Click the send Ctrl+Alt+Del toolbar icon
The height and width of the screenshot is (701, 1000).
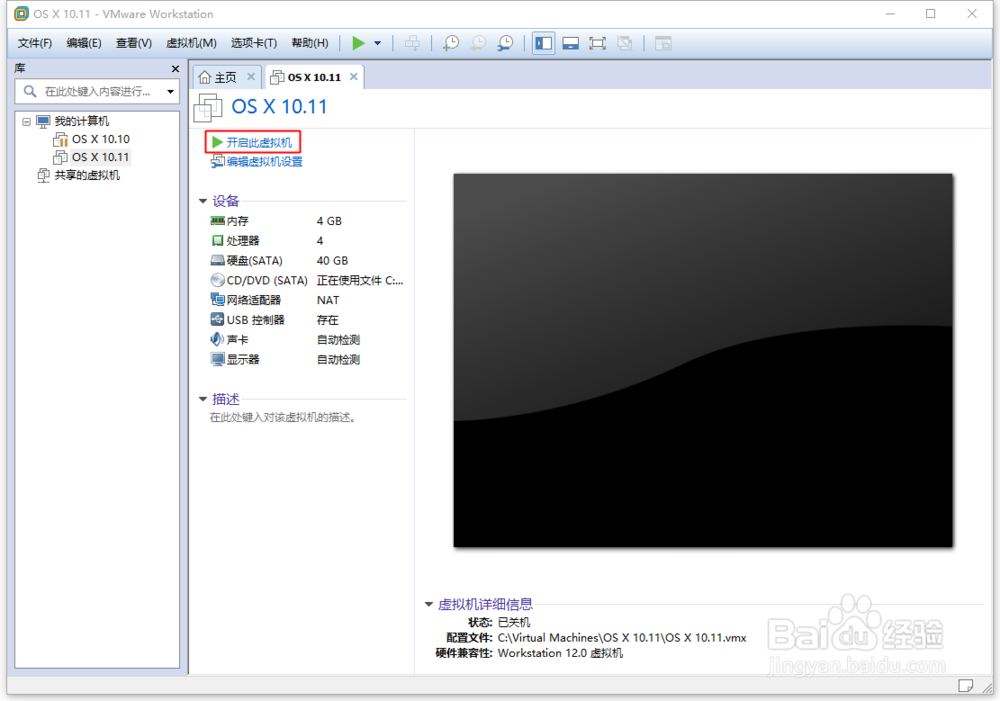pos(413,43)
